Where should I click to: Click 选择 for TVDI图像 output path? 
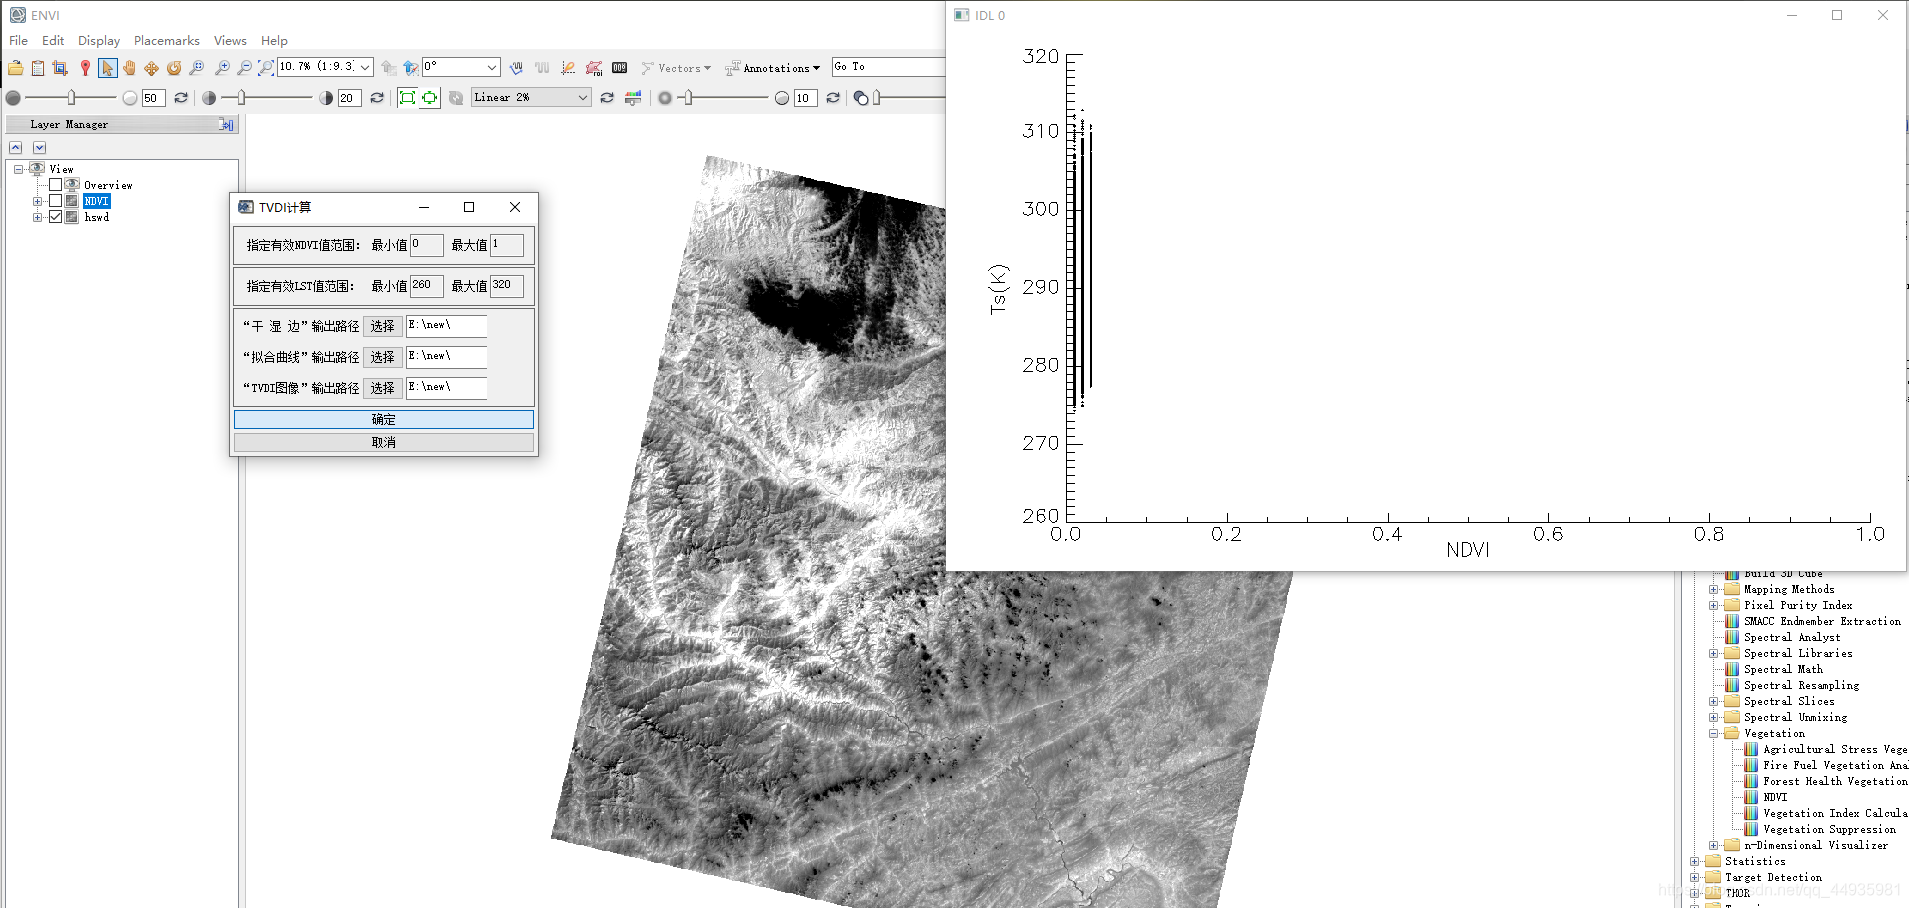383,388
